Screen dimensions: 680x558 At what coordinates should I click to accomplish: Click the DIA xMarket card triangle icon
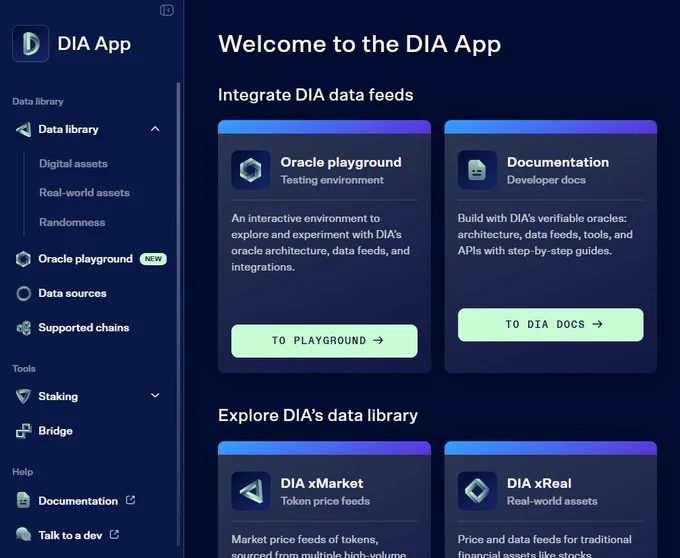click(251, 491)
